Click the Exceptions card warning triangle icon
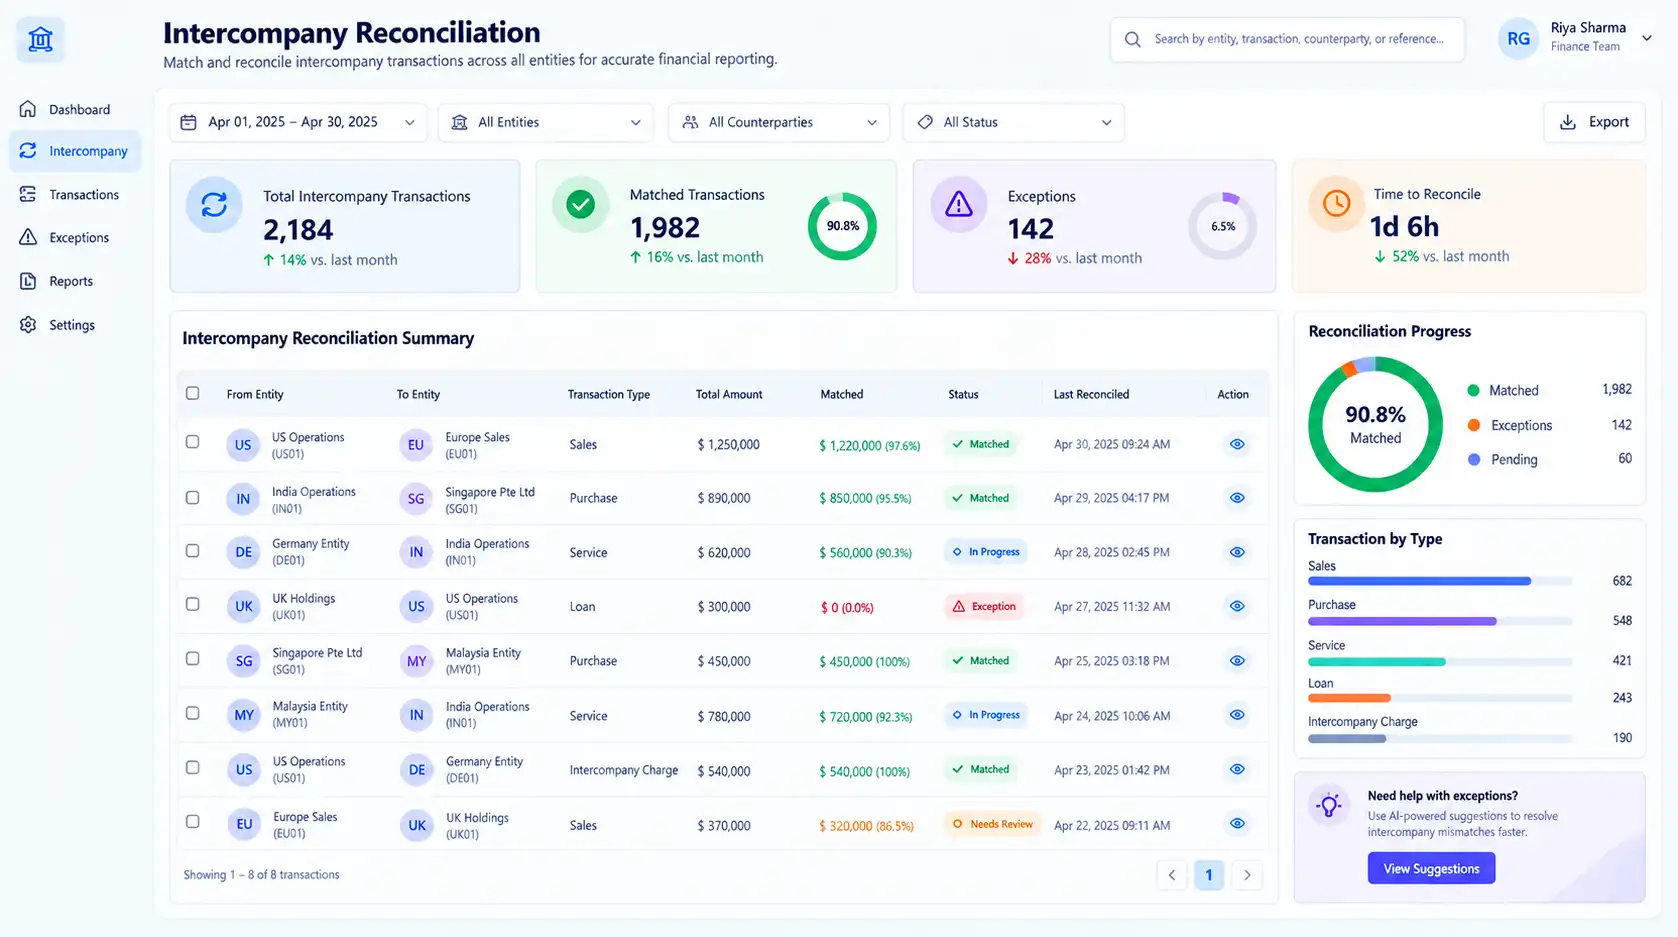1678x937 pixels. coord(959,205)
